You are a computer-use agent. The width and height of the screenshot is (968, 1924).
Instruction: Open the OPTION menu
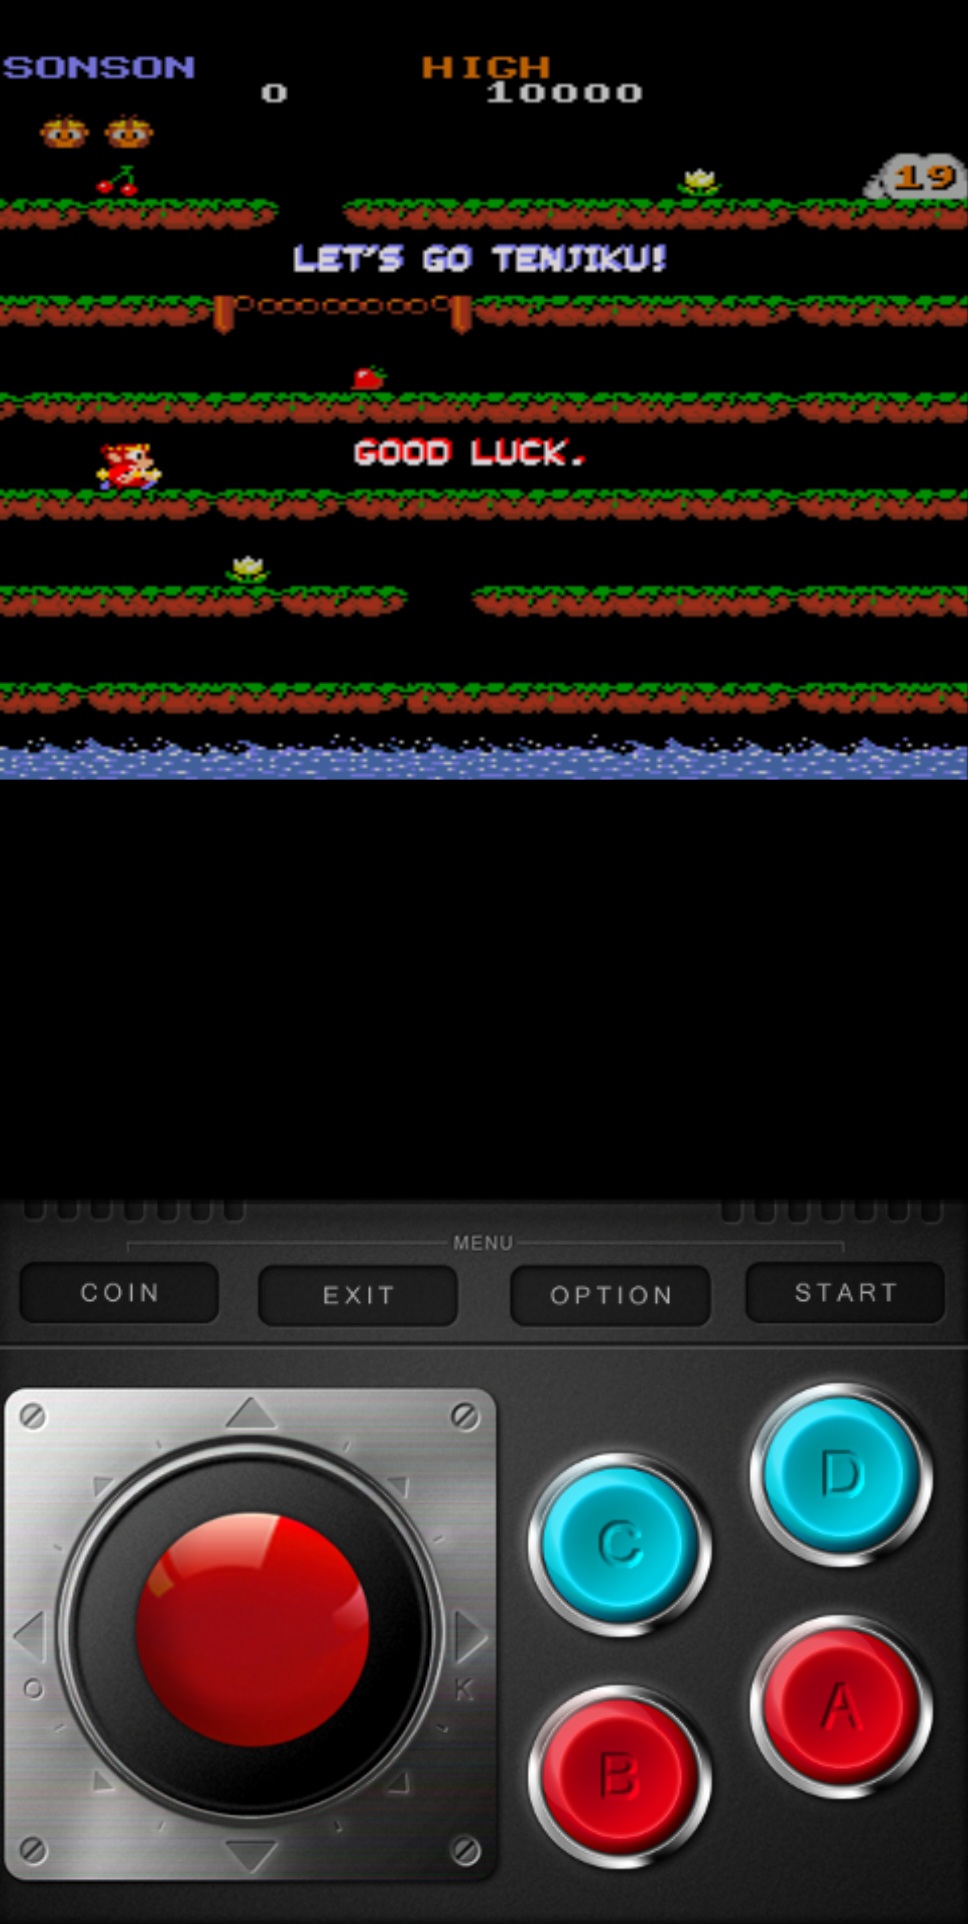(611, 1295)
